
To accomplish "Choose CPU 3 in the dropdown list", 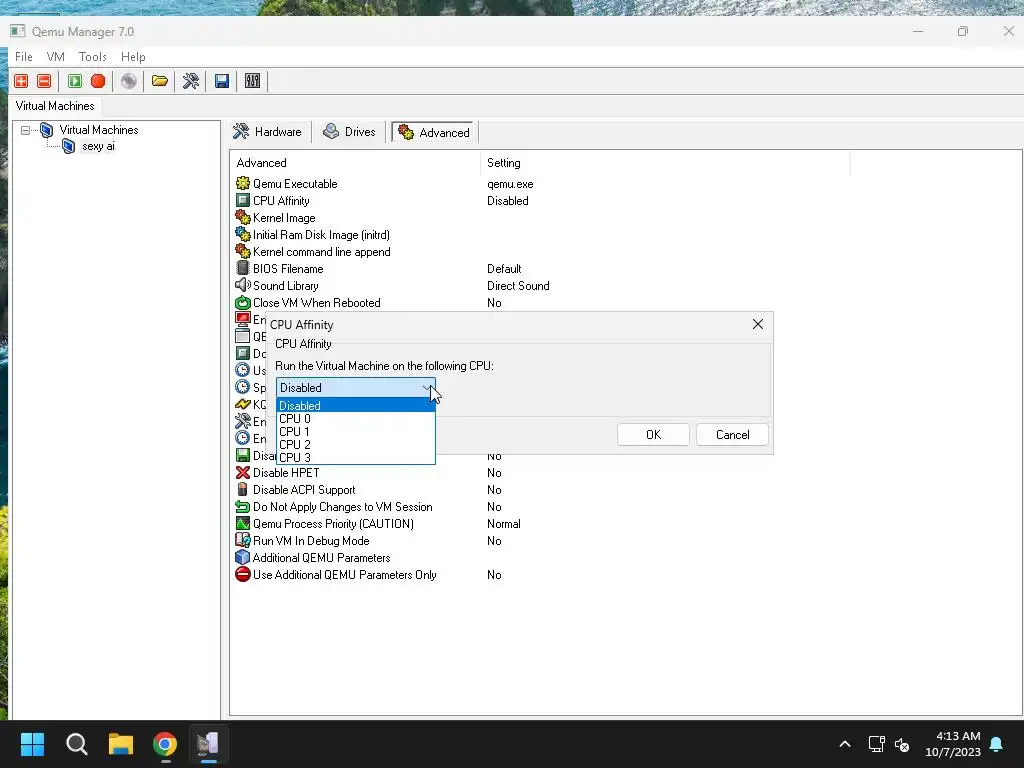I will tap(356, 458).
